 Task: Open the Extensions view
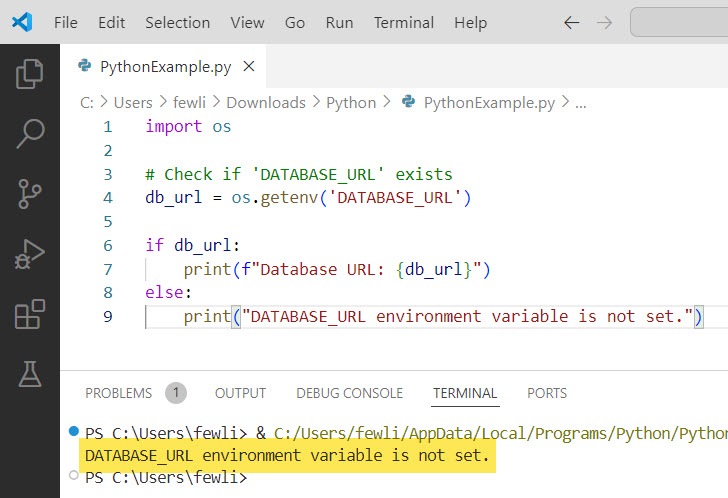(x=30, y=314)
